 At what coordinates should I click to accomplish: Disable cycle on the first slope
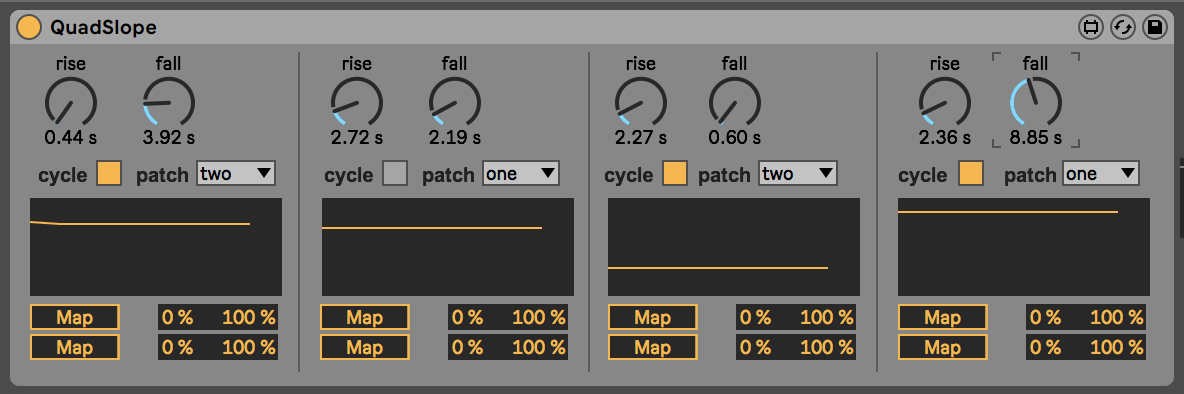tap(109, 174)
